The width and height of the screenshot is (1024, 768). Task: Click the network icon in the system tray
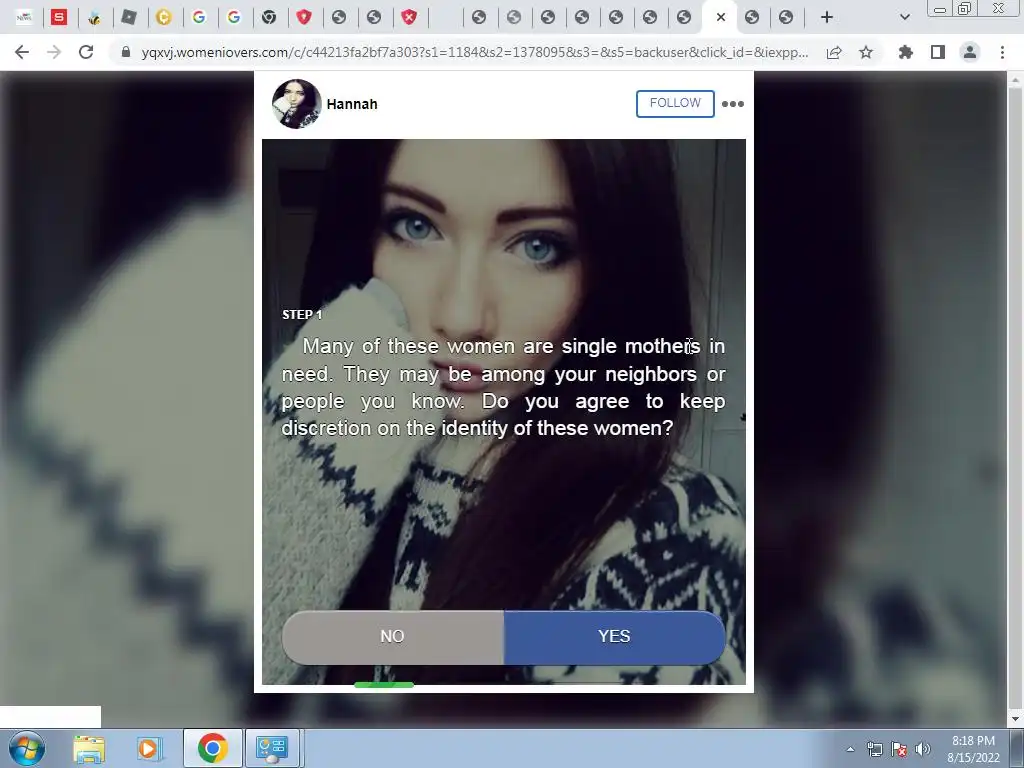tap(874, 749)
